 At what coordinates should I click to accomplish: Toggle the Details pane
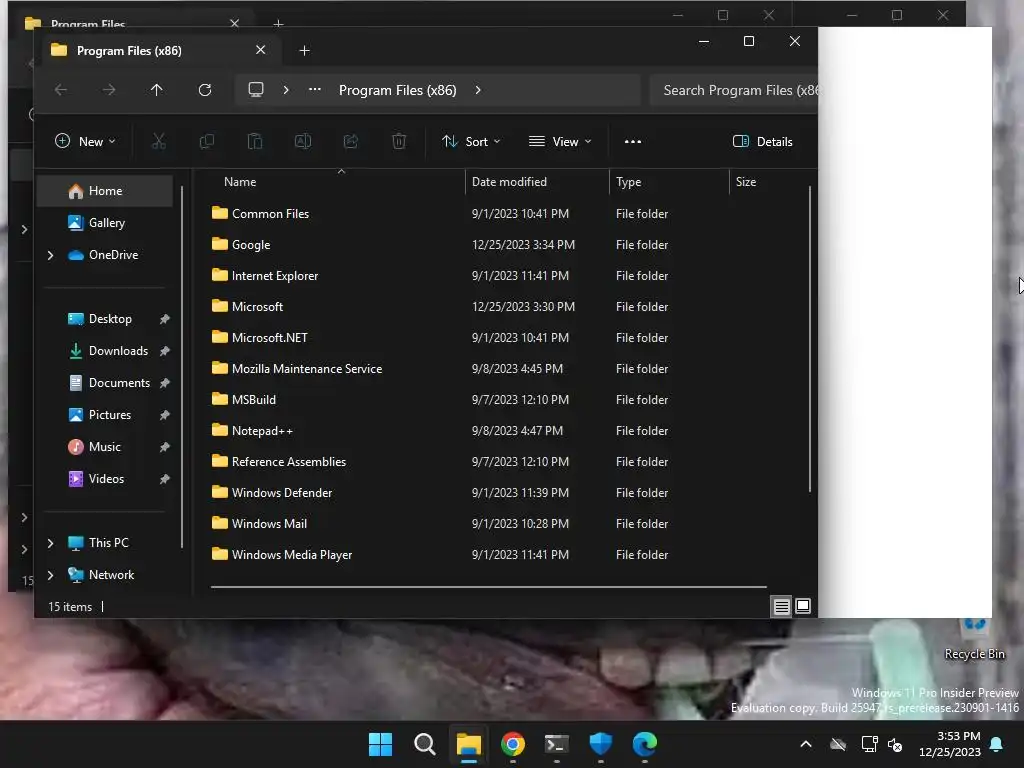click(x=763, y=142)
